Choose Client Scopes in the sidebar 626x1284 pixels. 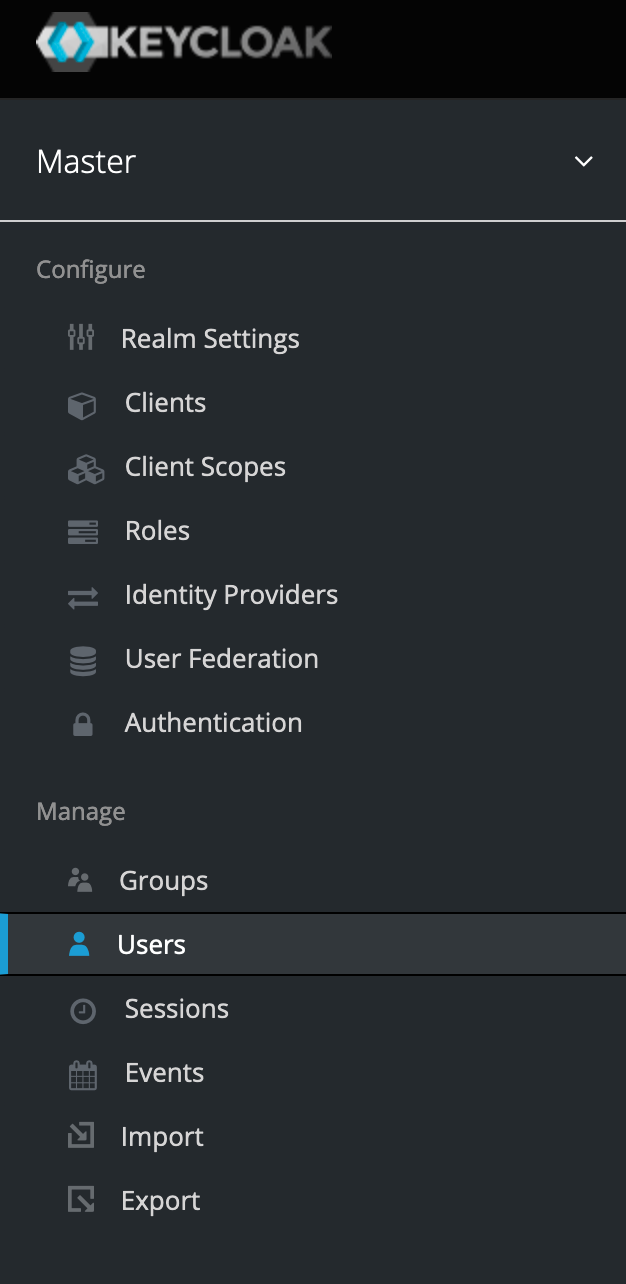(205, 467)
